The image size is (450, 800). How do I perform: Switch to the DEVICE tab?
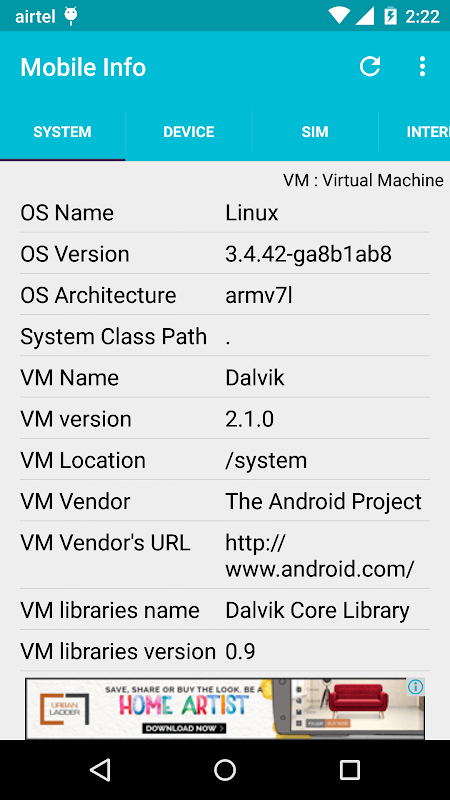click(189, 132)
